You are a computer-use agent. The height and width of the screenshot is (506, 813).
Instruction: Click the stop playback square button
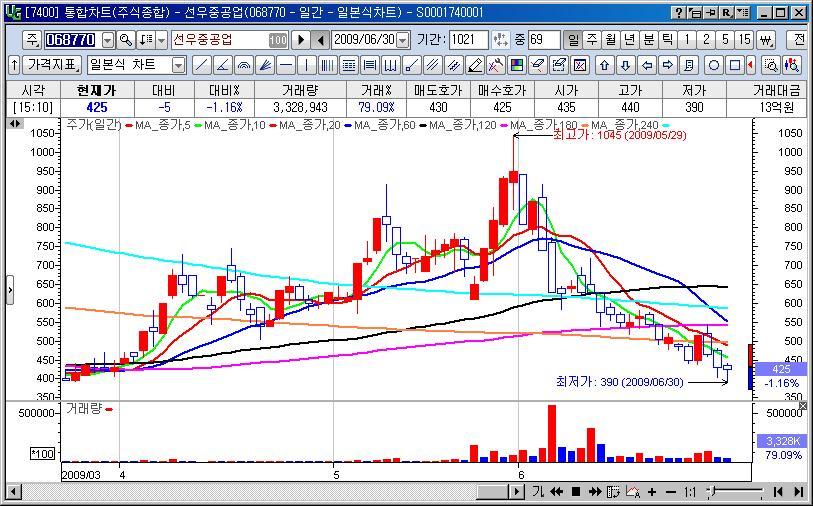click(x=576, y=491)
